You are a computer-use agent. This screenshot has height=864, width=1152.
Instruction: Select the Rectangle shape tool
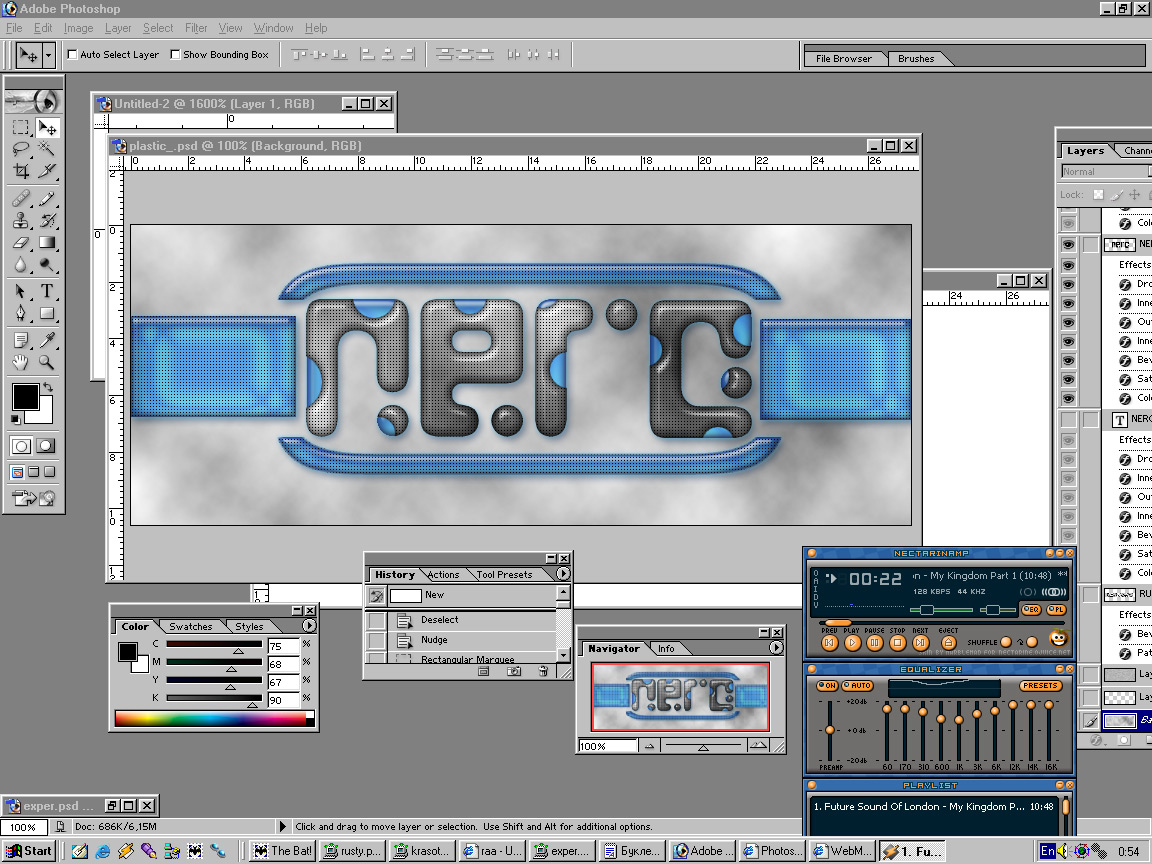46,314
